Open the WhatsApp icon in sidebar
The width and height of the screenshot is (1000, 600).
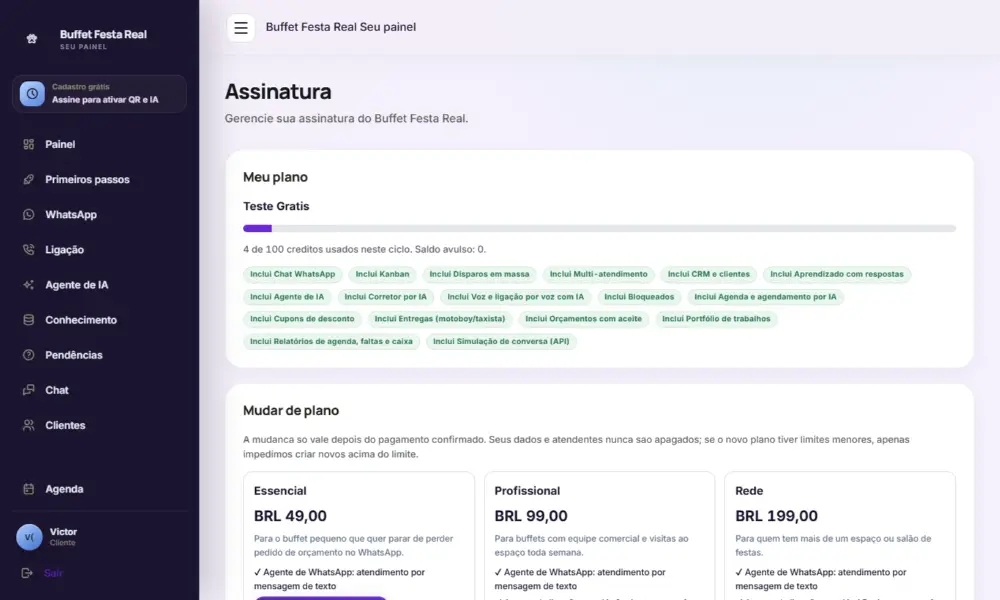click(29, 214)
